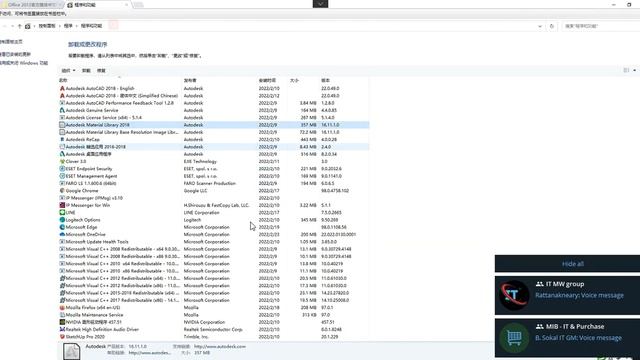Select Autodesk AutoCAD Performance Feedback Tool row
The image size is (640, 360).
[x=214, y=103]
